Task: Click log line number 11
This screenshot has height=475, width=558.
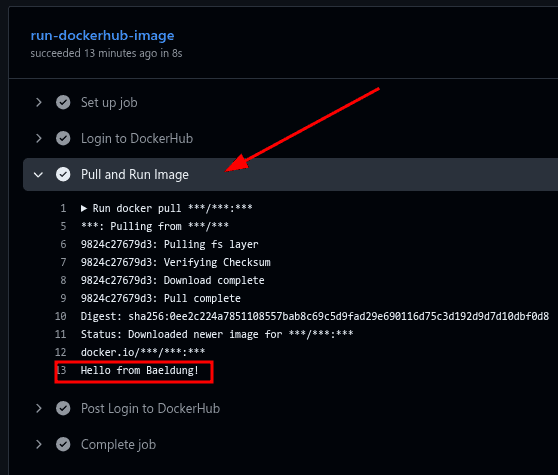Action: [60, 334]
